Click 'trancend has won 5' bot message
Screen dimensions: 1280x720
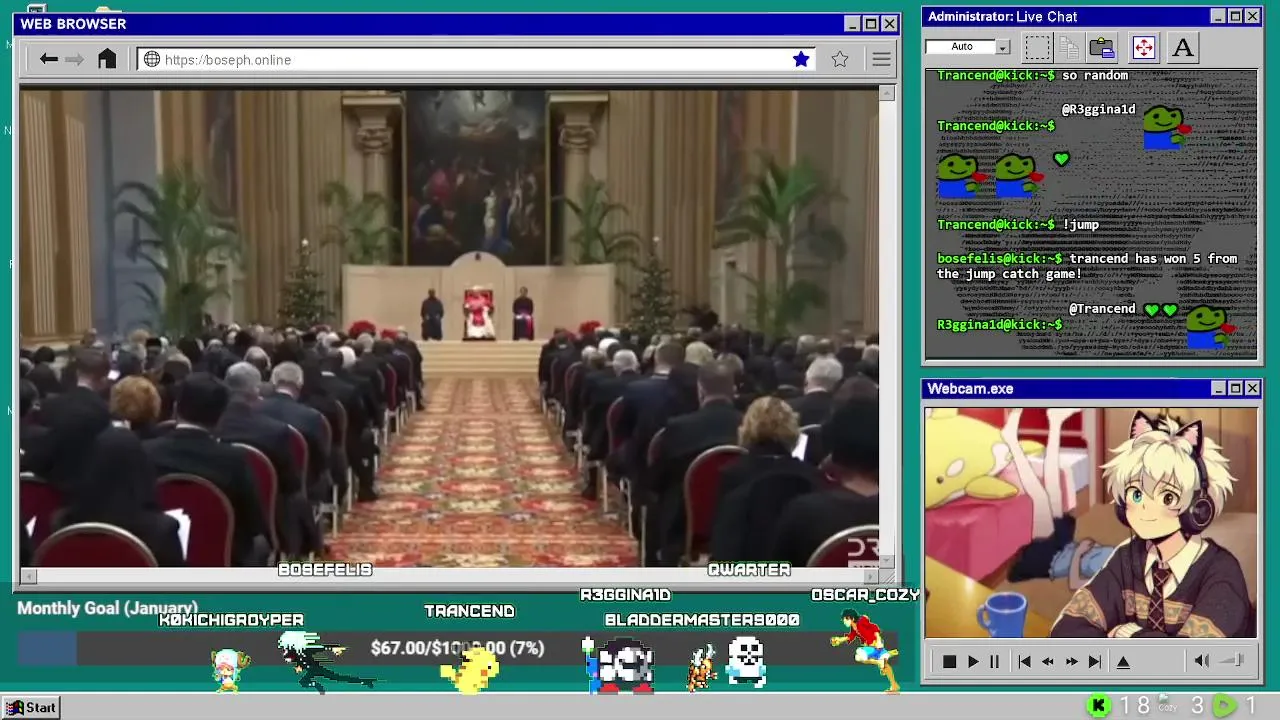coord(1087,266)
